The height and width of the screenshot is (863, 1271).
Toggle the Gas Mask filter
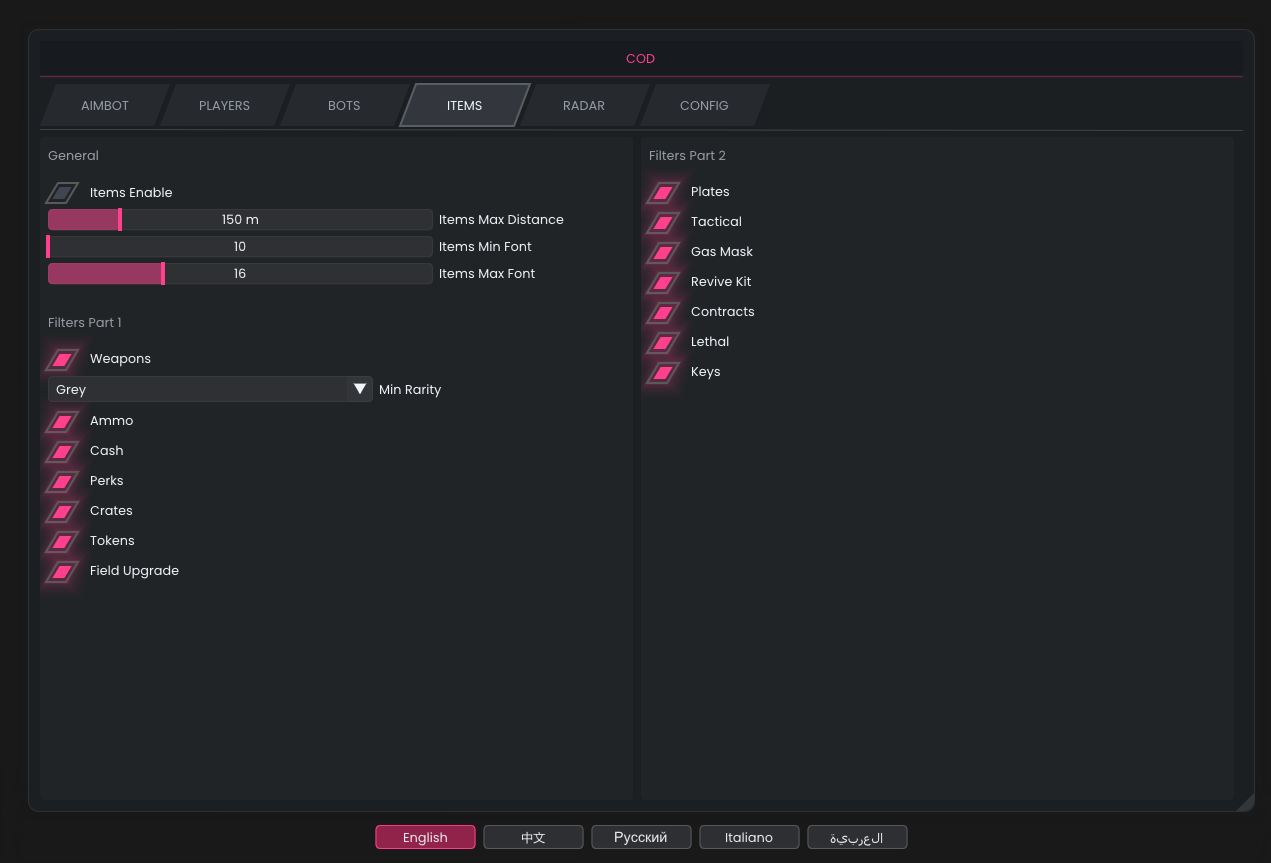663,252
